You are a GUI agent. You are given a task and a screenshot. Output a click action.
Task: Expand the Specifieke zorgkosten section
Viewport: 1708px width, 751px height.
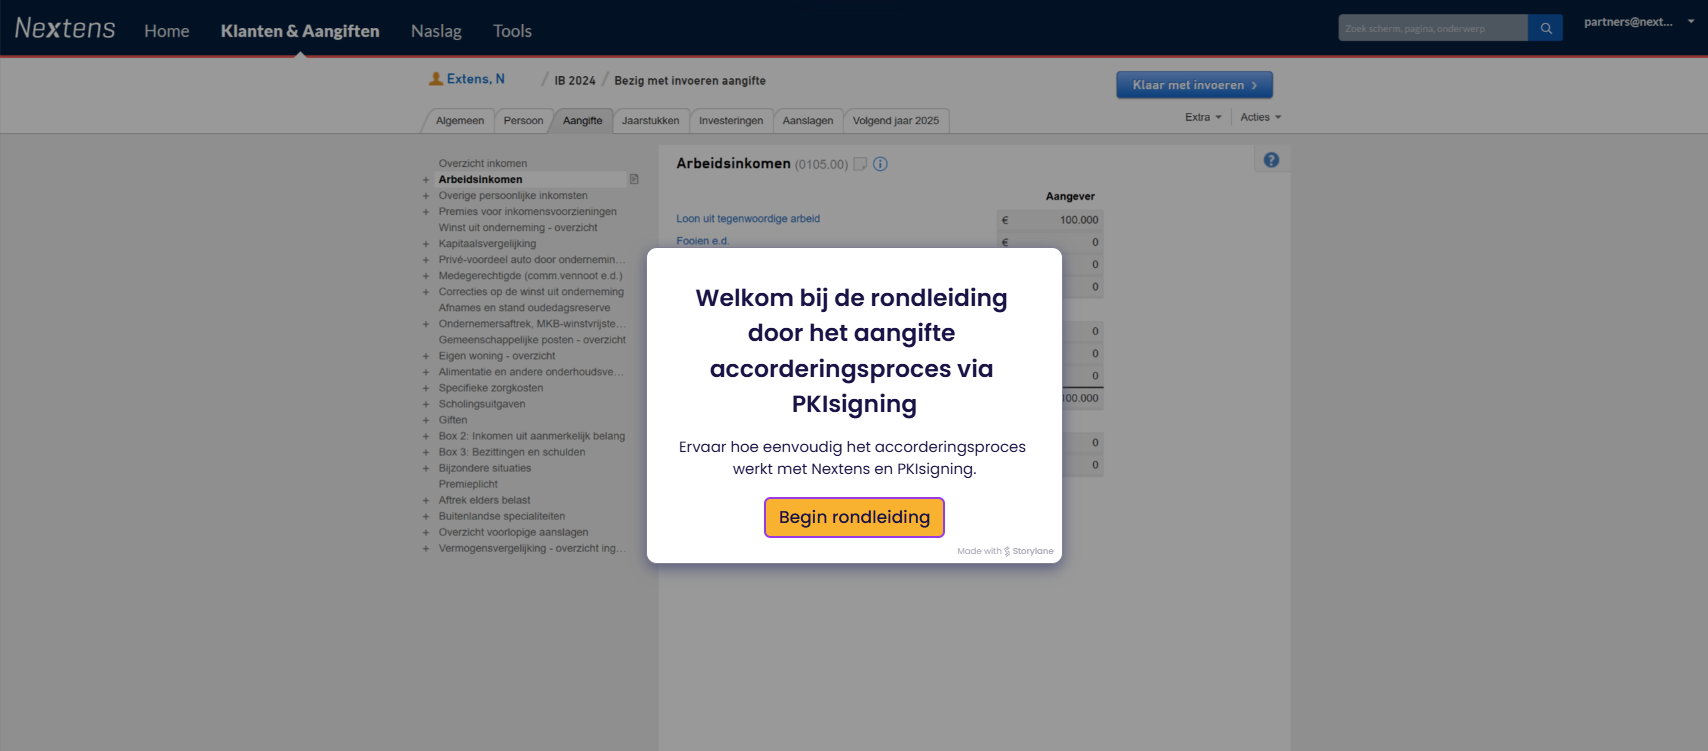426,389
